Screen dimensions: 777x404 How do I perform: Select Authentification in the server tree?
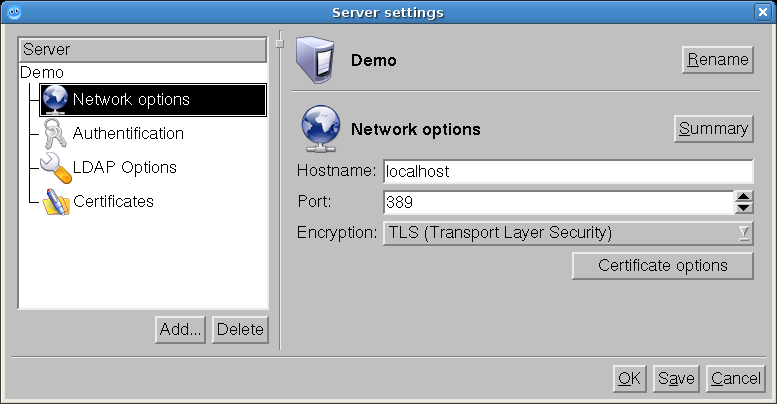click(x=128, y=134)
